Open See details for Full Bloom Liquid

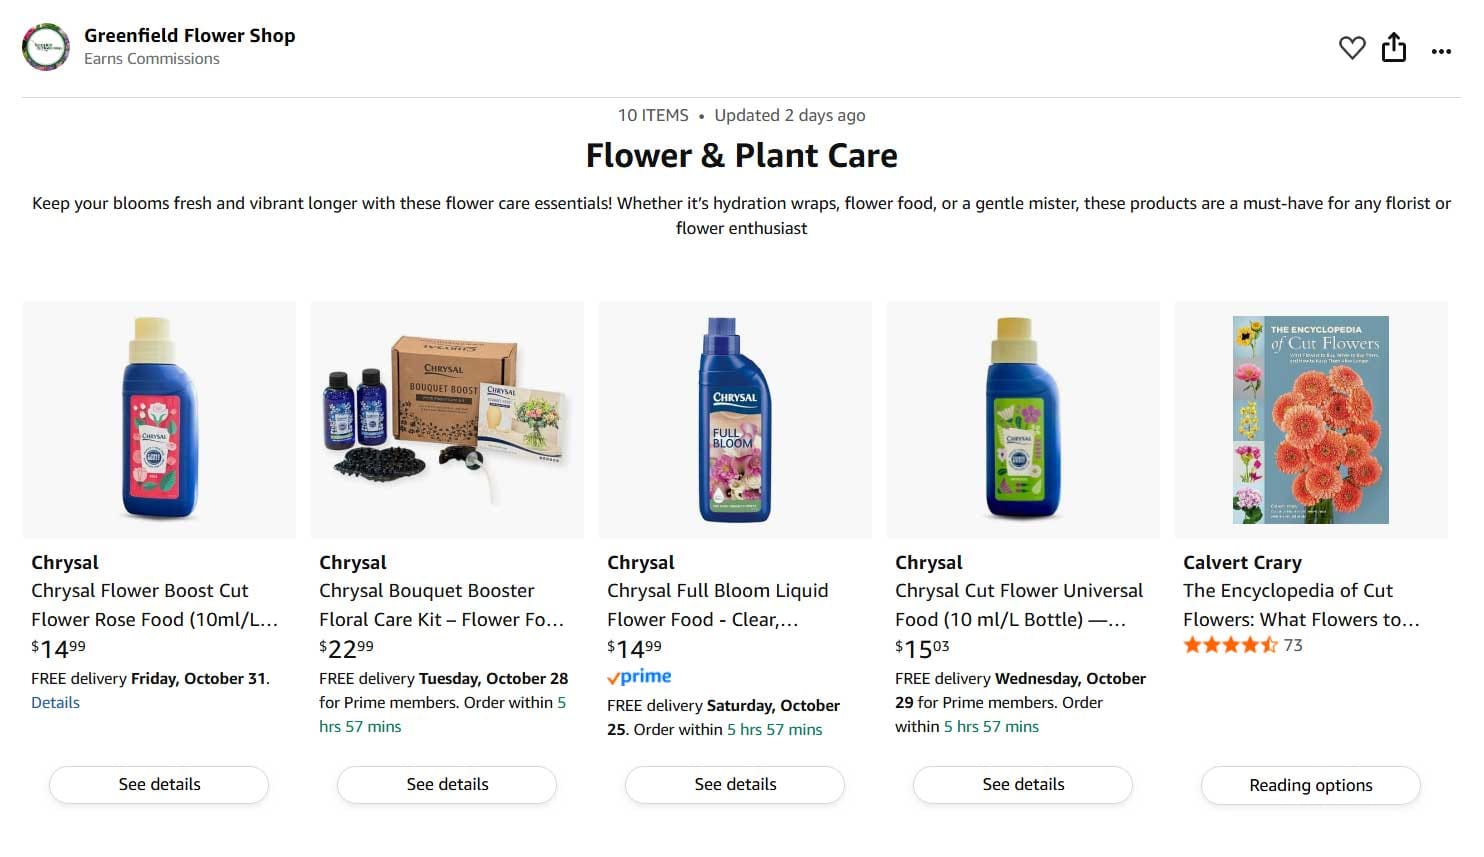pyautogui.click(x=734, y=784)
